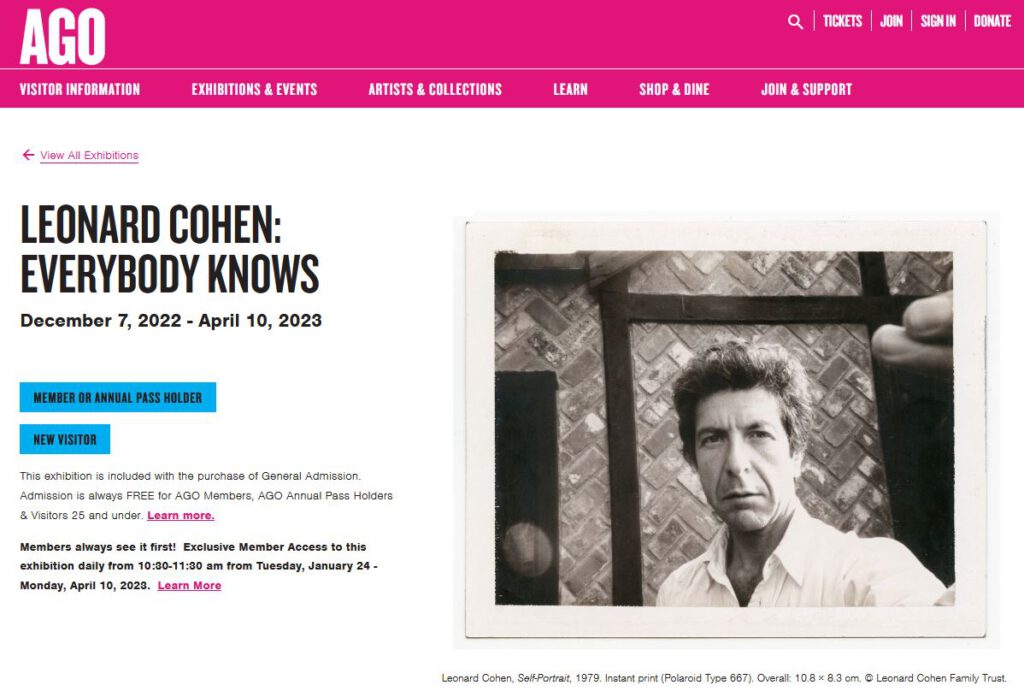This screenshot has width=1024, height=691.
Task: Expand the Artists & Collections menu
Action: click(x=435, y=89)
